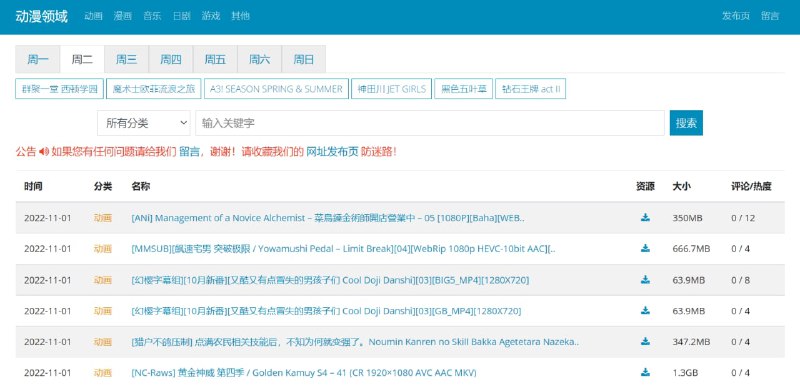Image resolution: width=800 pixels, height=387 pixels.
Task: Click the 666.7MB size cell
Action: coord(691,249)
